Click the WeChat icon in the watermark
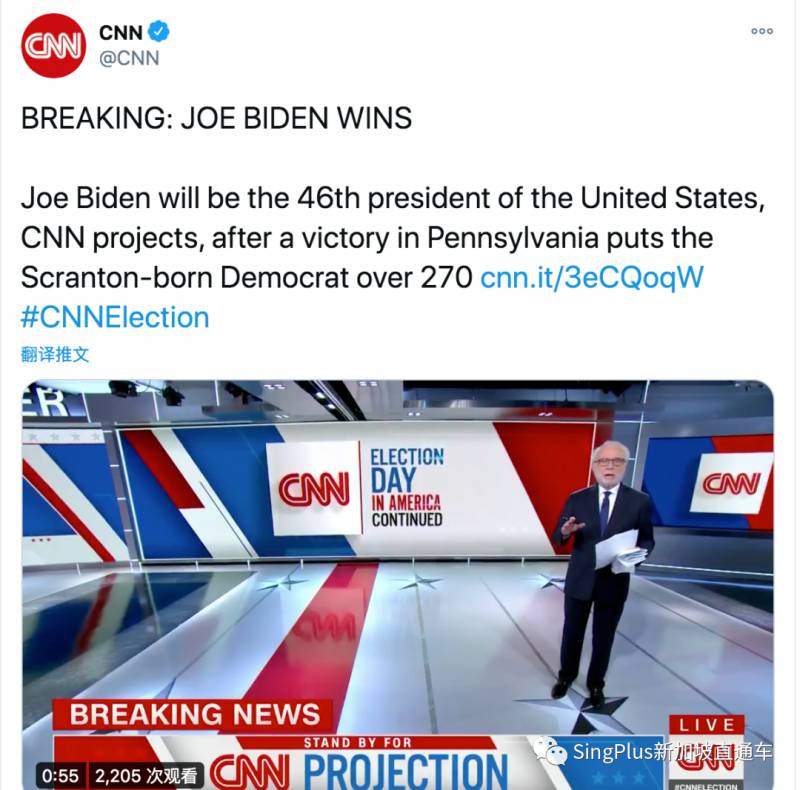The height and width of the screenshot is (790, 800). pyautogui.click(x=551, y=751)
